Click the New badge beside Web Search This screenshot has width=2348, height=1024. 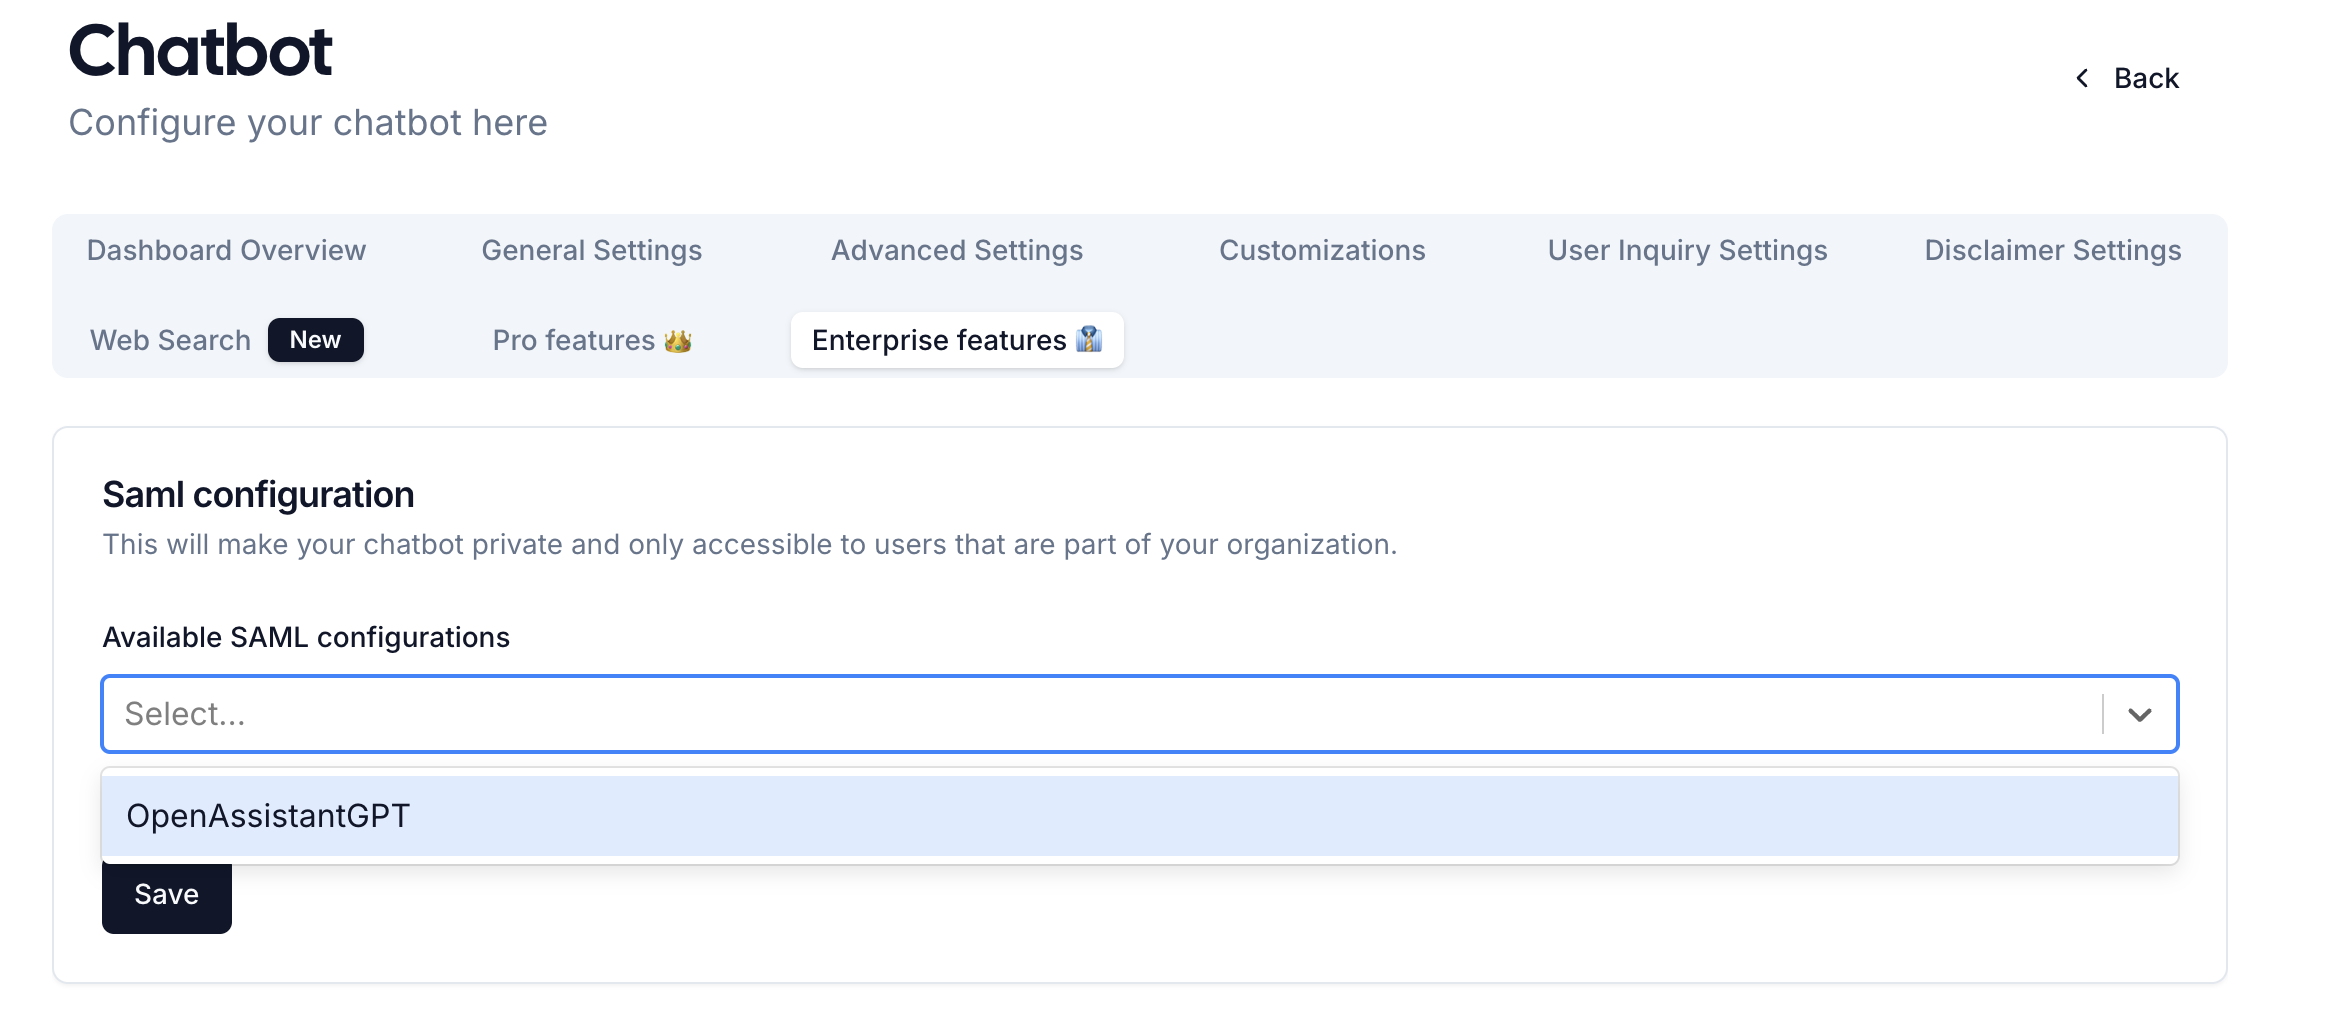[x=315, y=340]
